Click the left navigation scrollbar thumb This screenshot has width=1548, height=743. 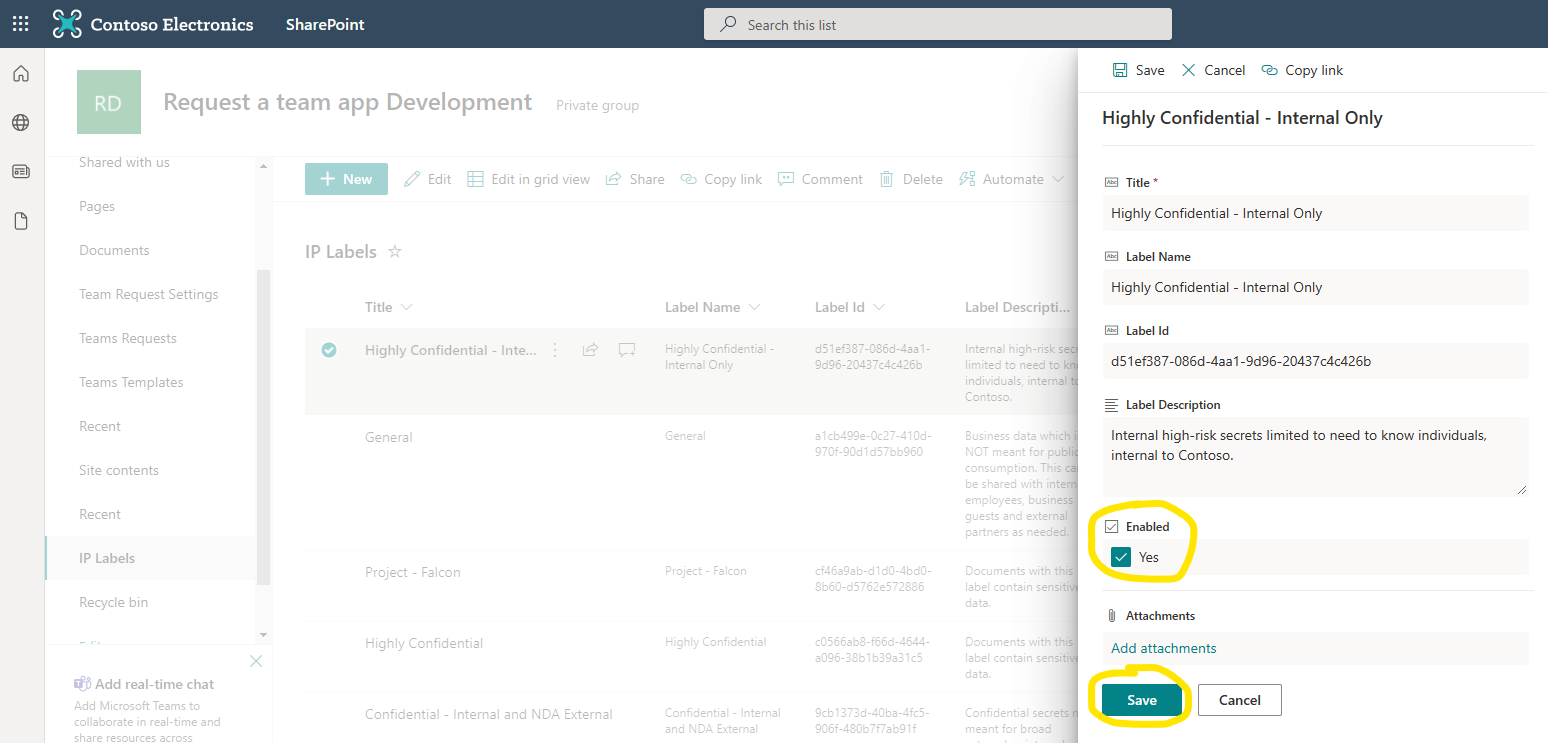point(264,427)
